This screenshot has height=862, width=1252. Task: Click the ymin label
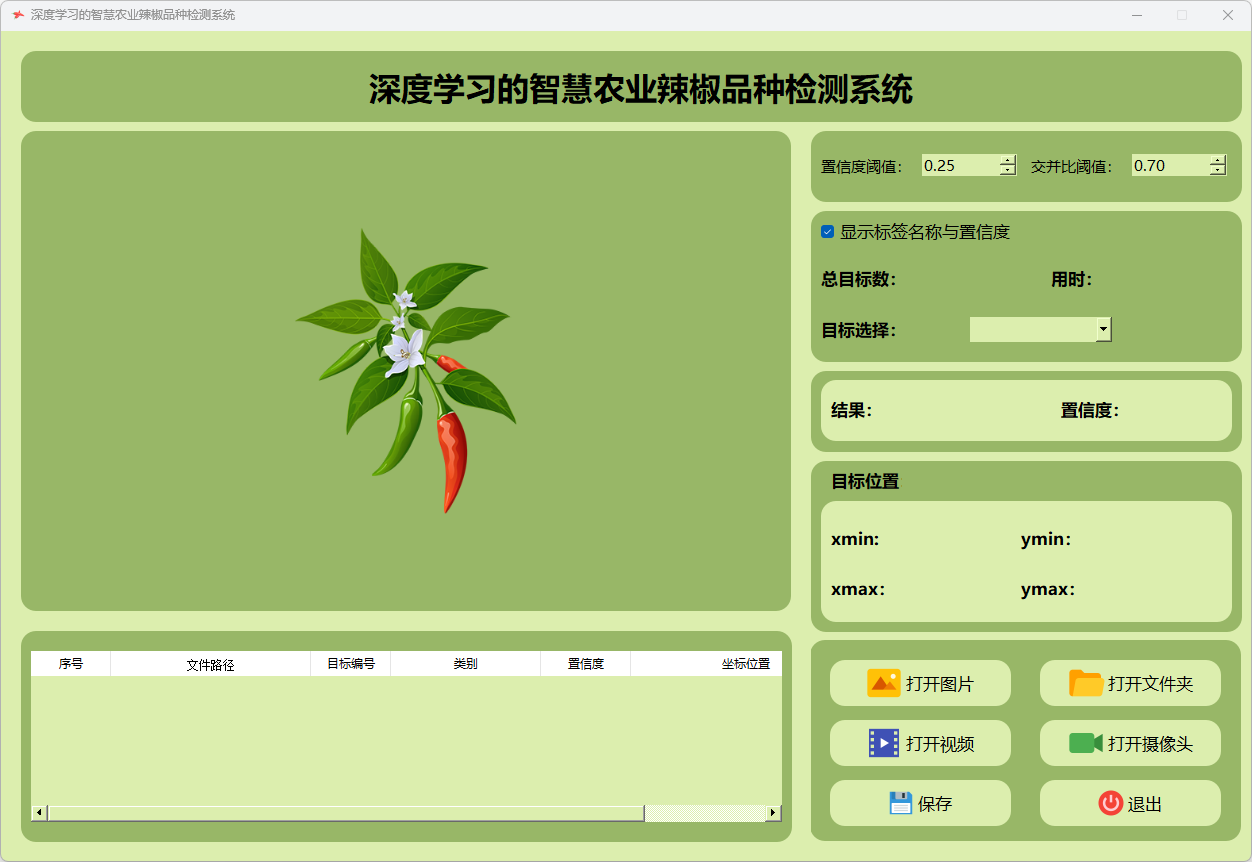tap(1046, 540)
